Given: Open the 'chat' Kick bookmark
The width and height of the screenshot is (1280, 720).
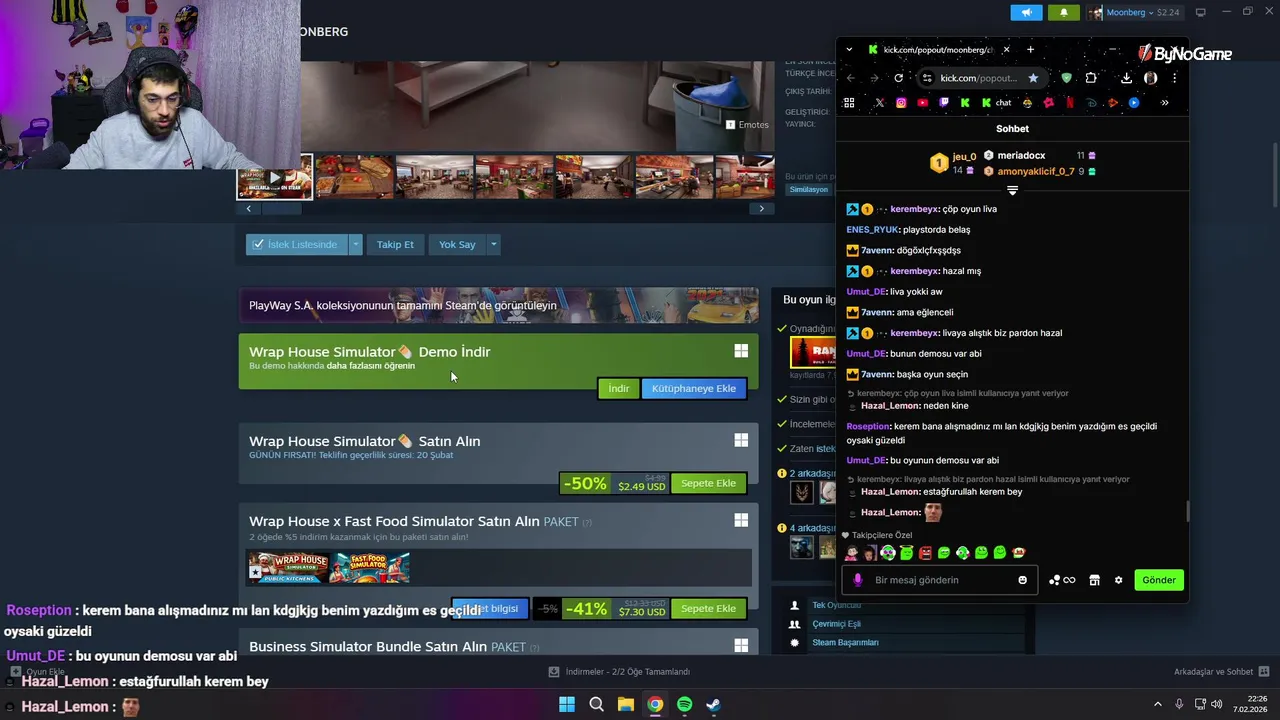Looking at the screenshot, I should click(996, 102).
